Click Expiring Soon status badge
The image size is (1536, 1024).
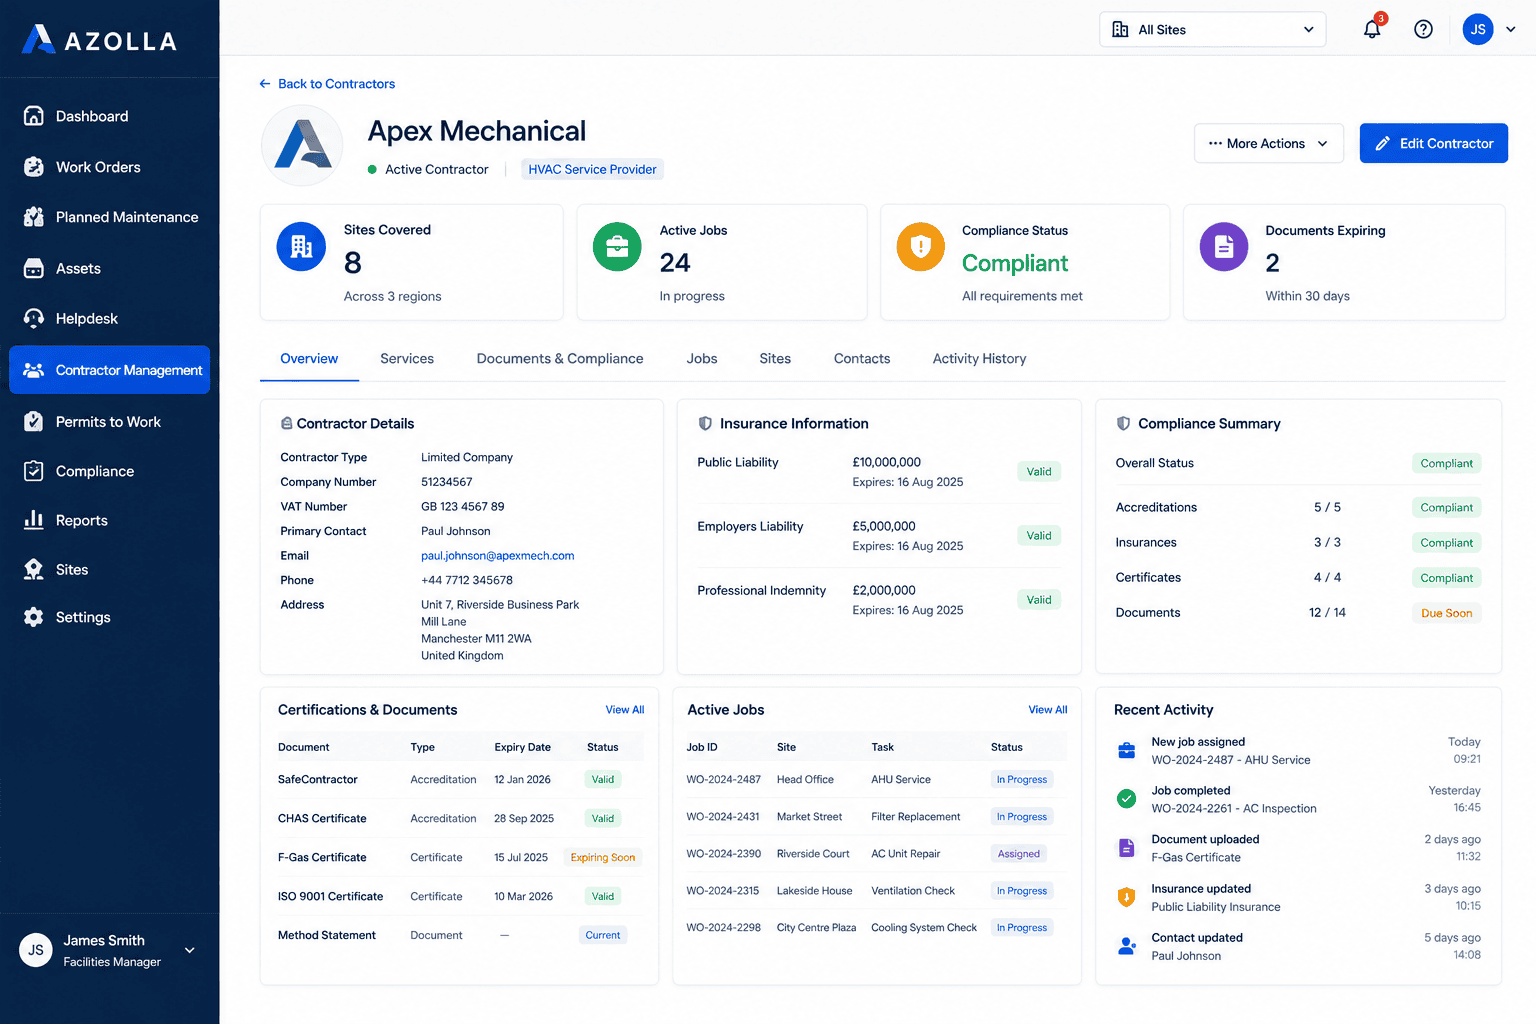[603, 857]
